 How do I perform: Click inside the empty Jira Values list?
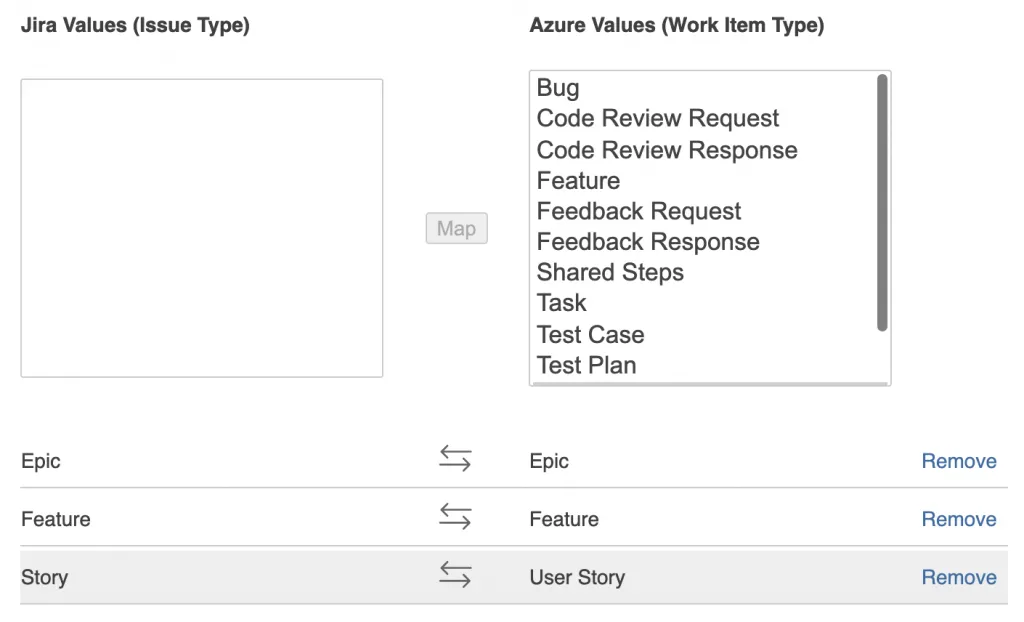(200, 227)
